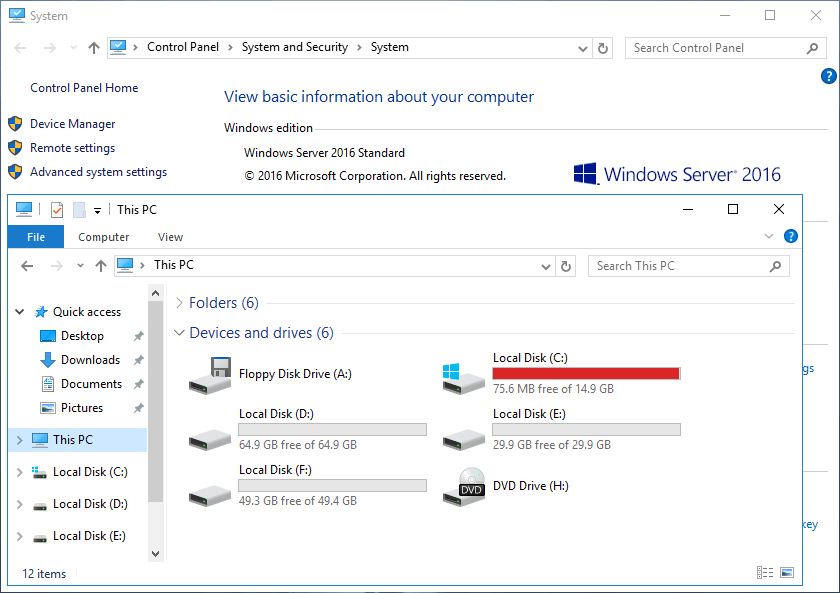Select Downloads in Quick access
This screenshot has height=593, width=840.
[x=90, y=360]
